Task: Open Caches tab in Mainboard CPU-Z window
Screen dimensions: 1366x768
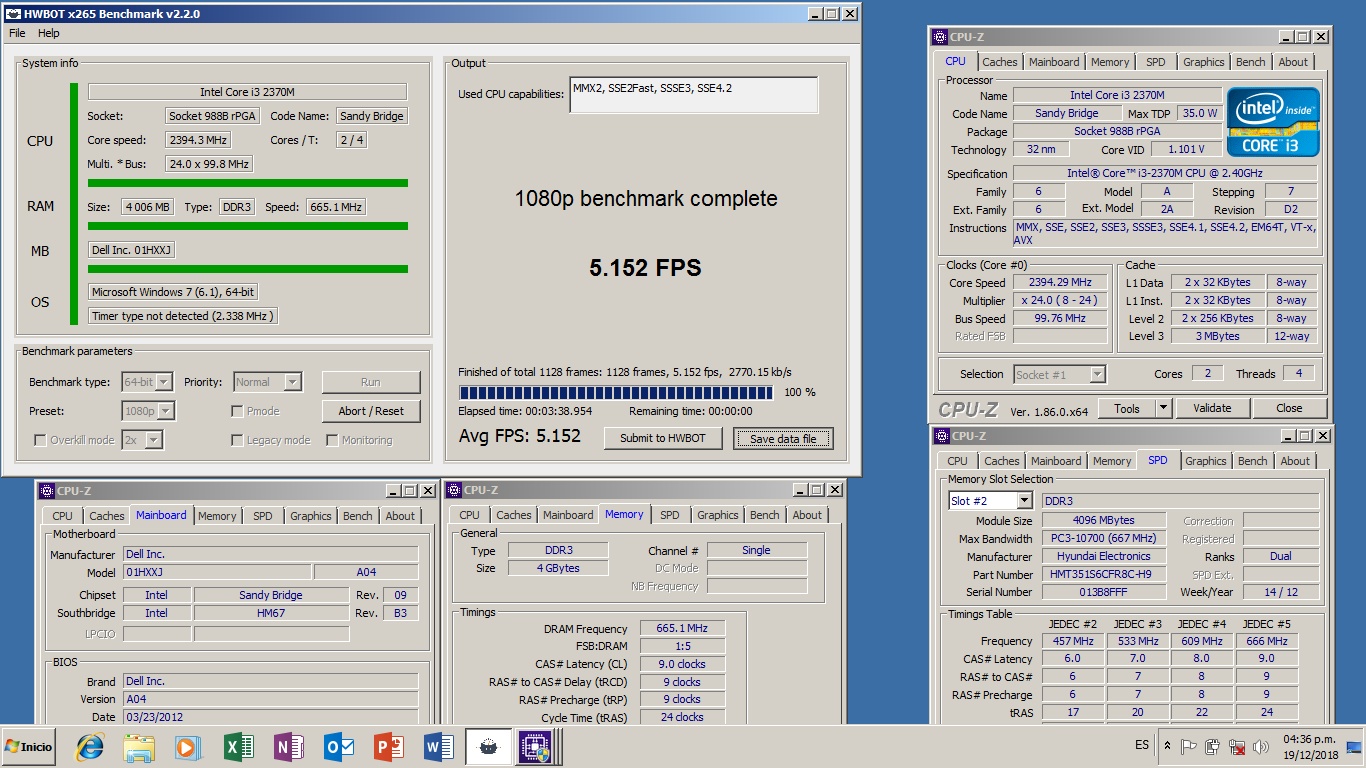Action: pos(106,516)
